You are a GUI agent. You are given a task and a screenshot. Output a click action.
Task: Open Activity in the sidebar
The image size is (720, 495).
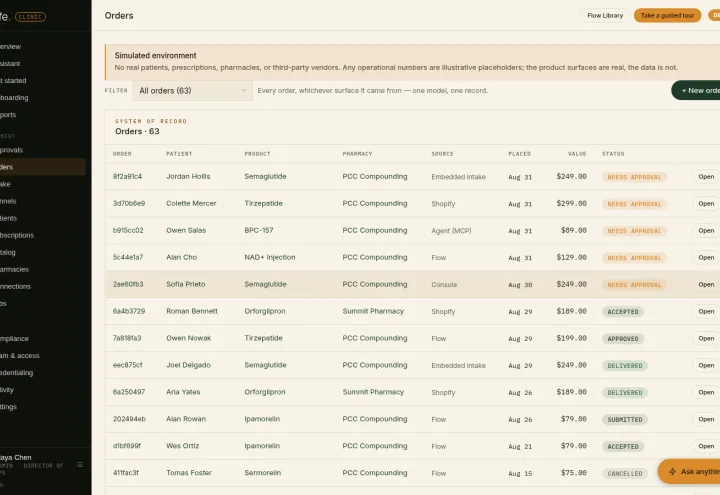[x=42, y=389]
